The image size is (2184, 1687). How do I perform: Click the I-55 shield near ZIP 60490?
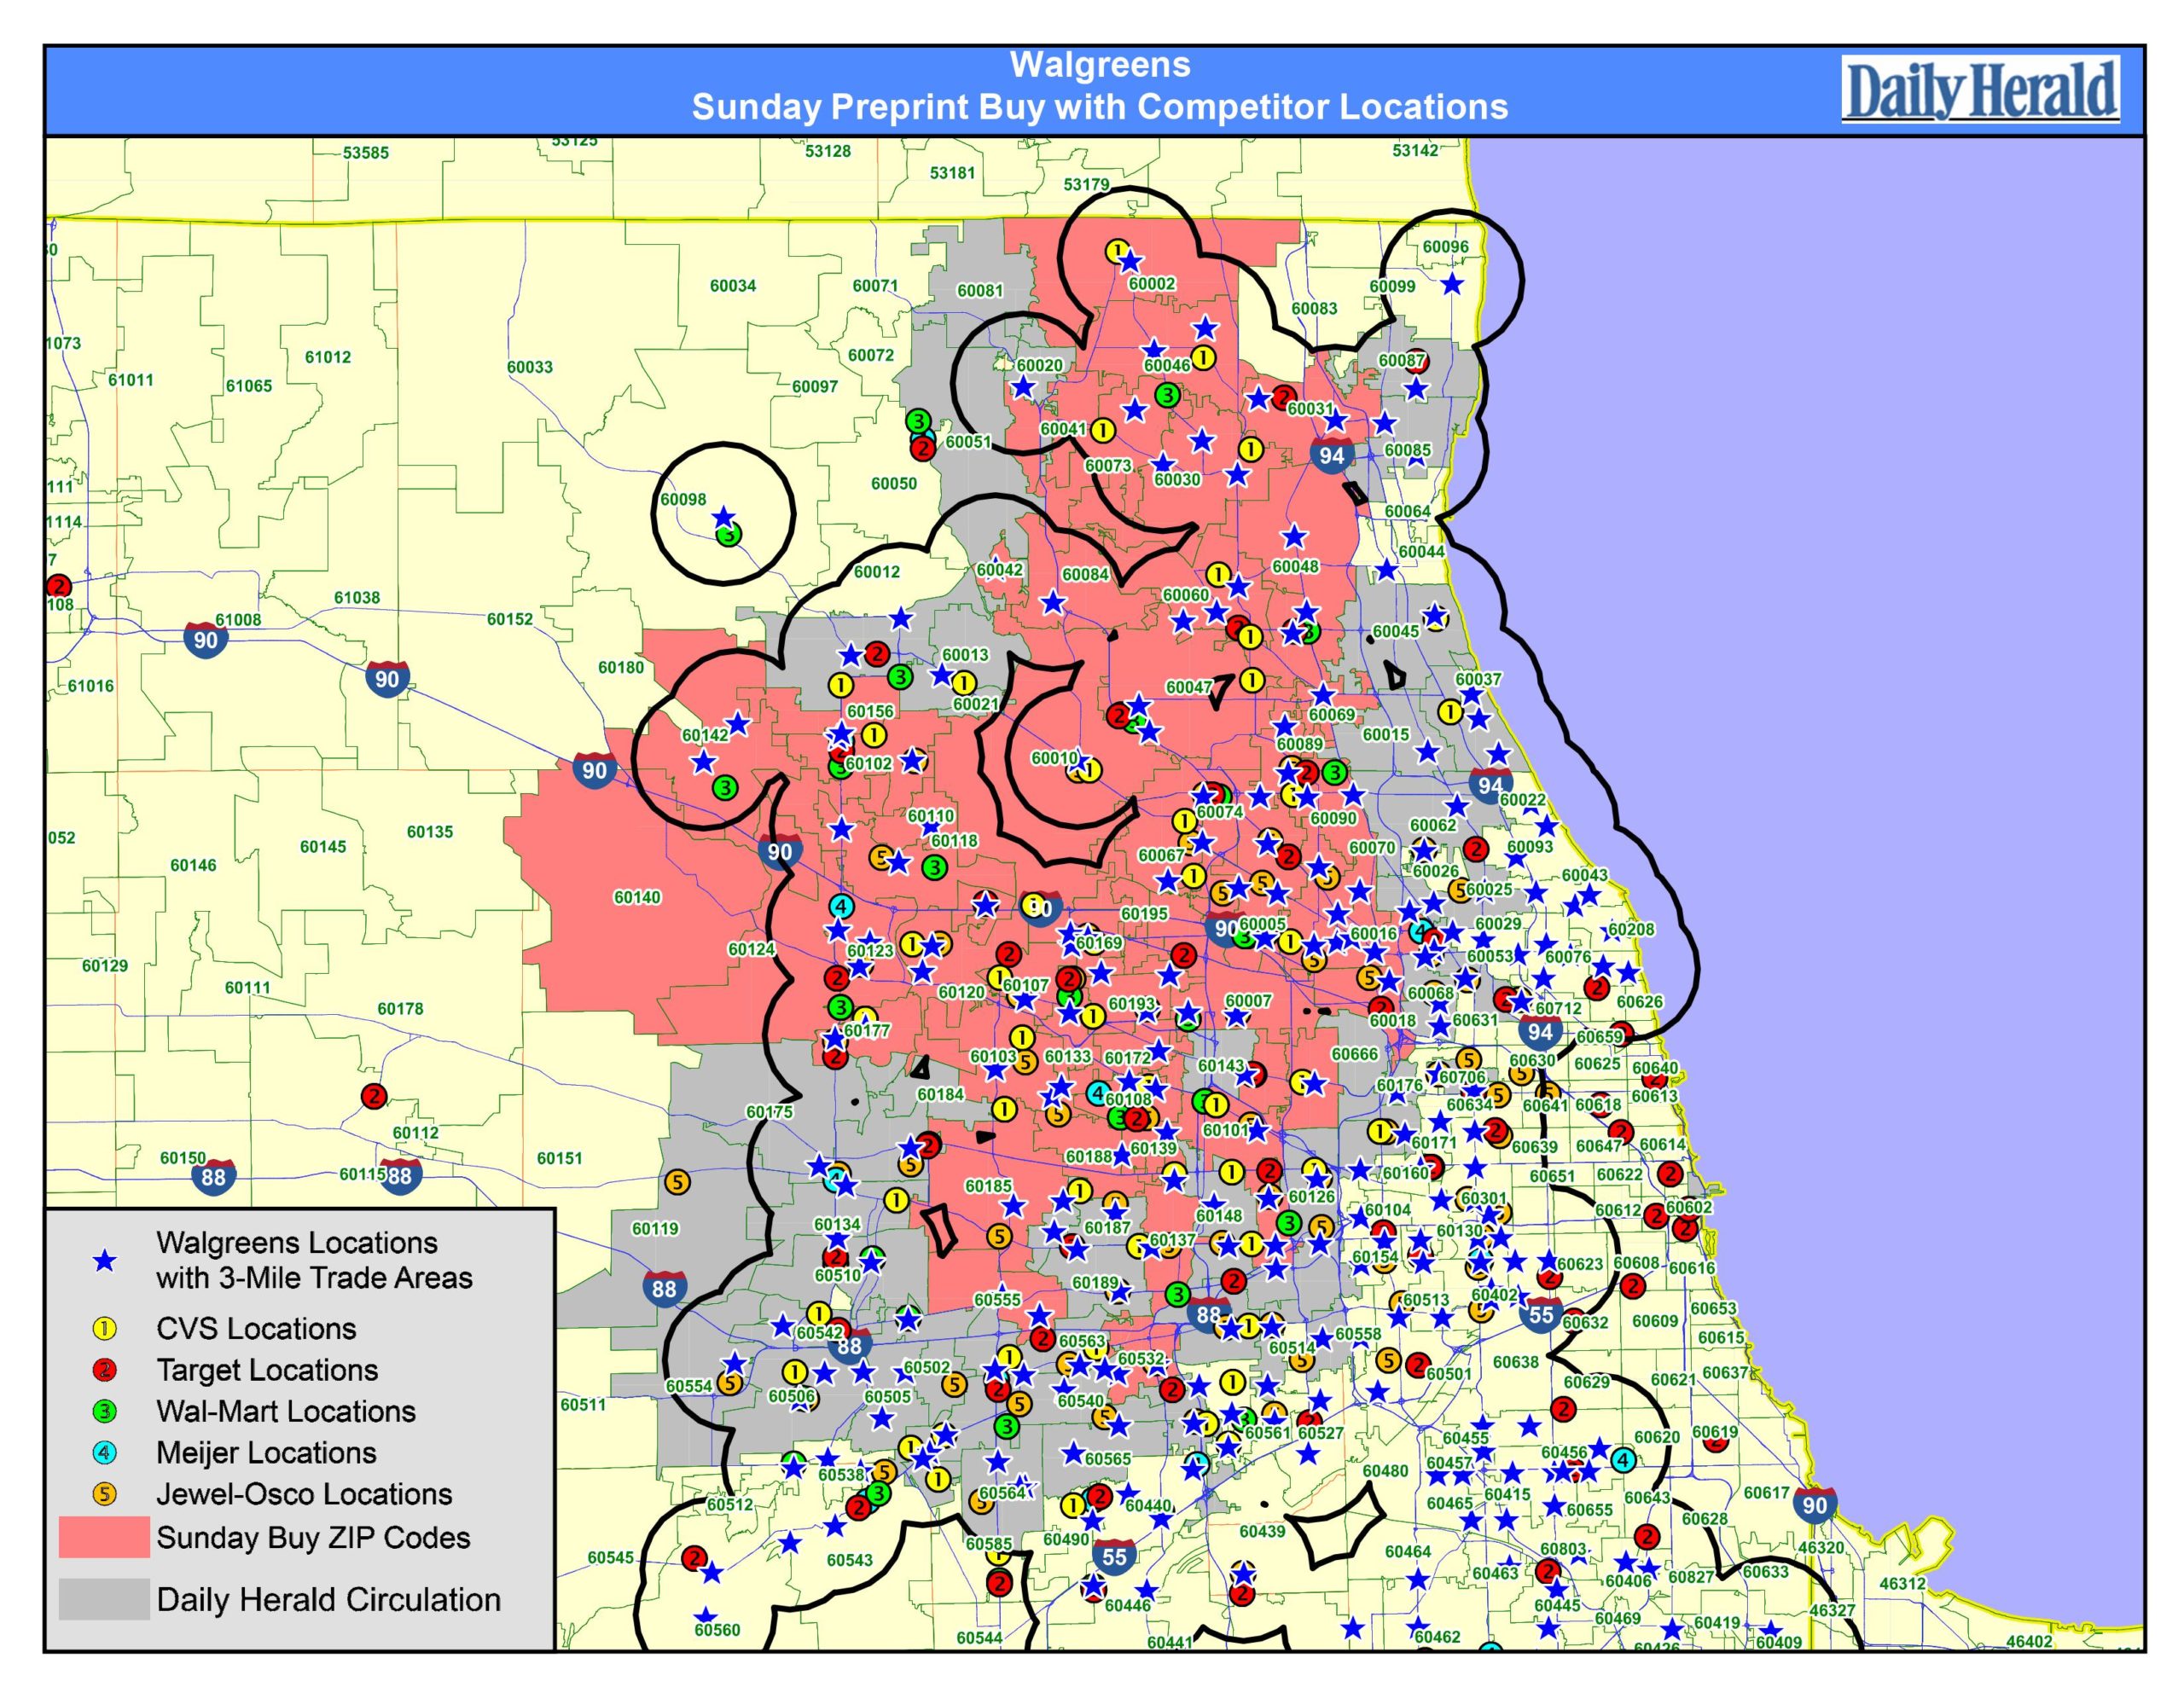pyautogui.click(x=1114, y=1556)
